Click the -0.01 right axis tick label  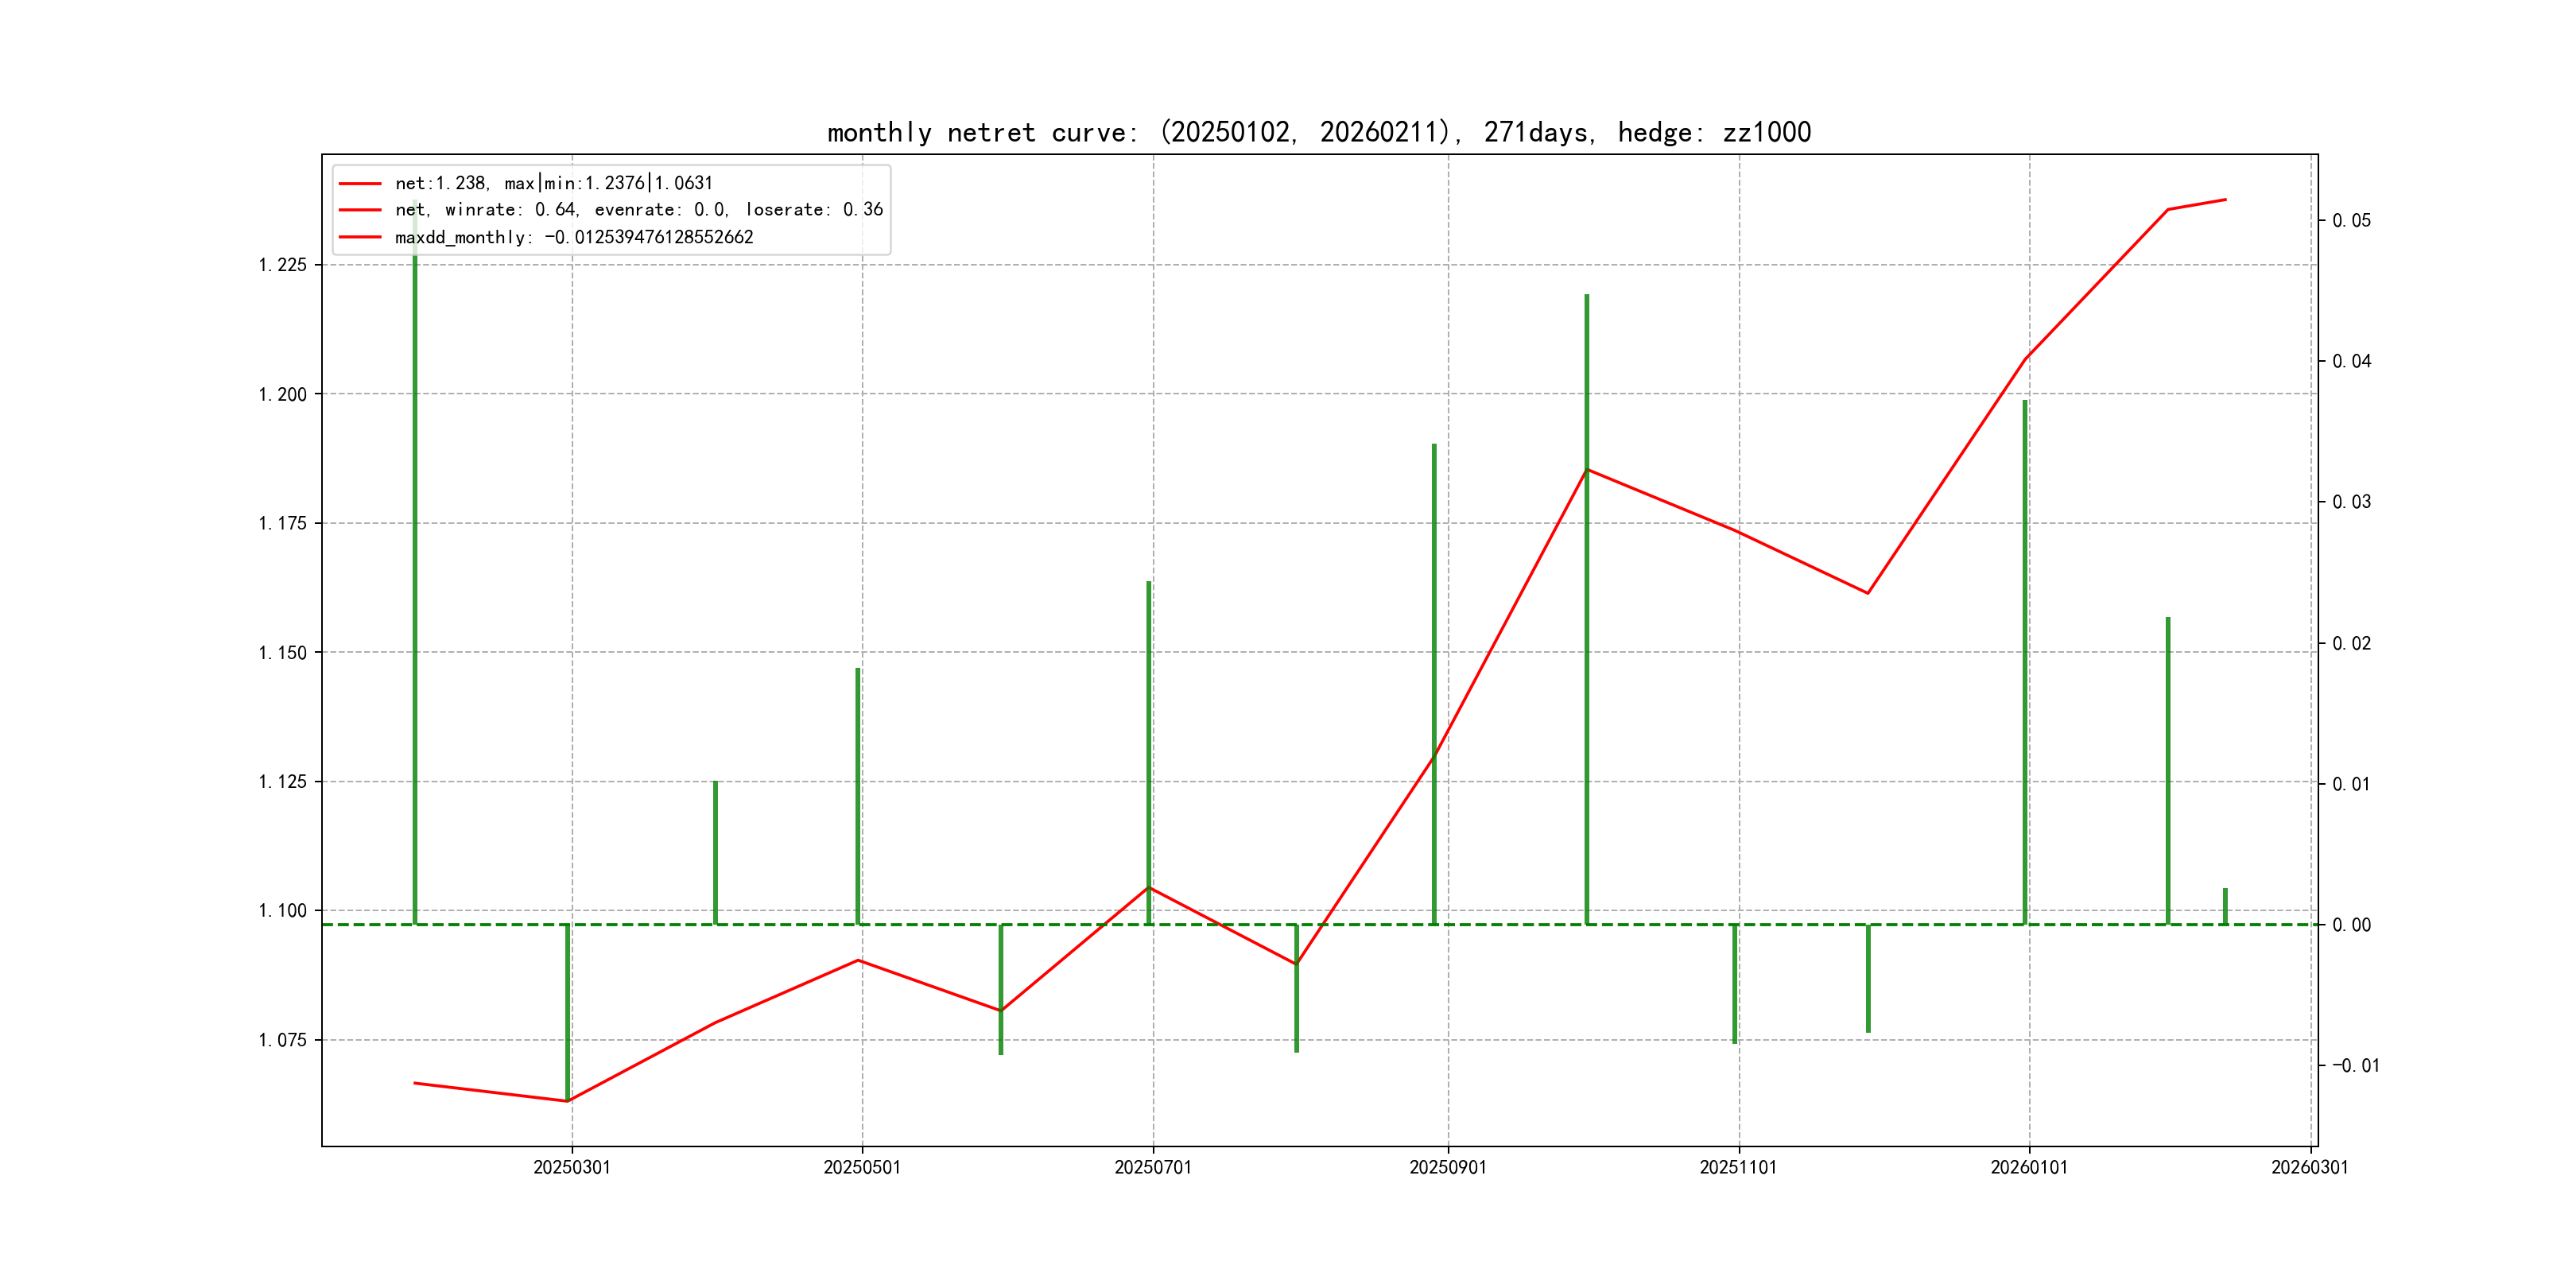(2355, 1065)
